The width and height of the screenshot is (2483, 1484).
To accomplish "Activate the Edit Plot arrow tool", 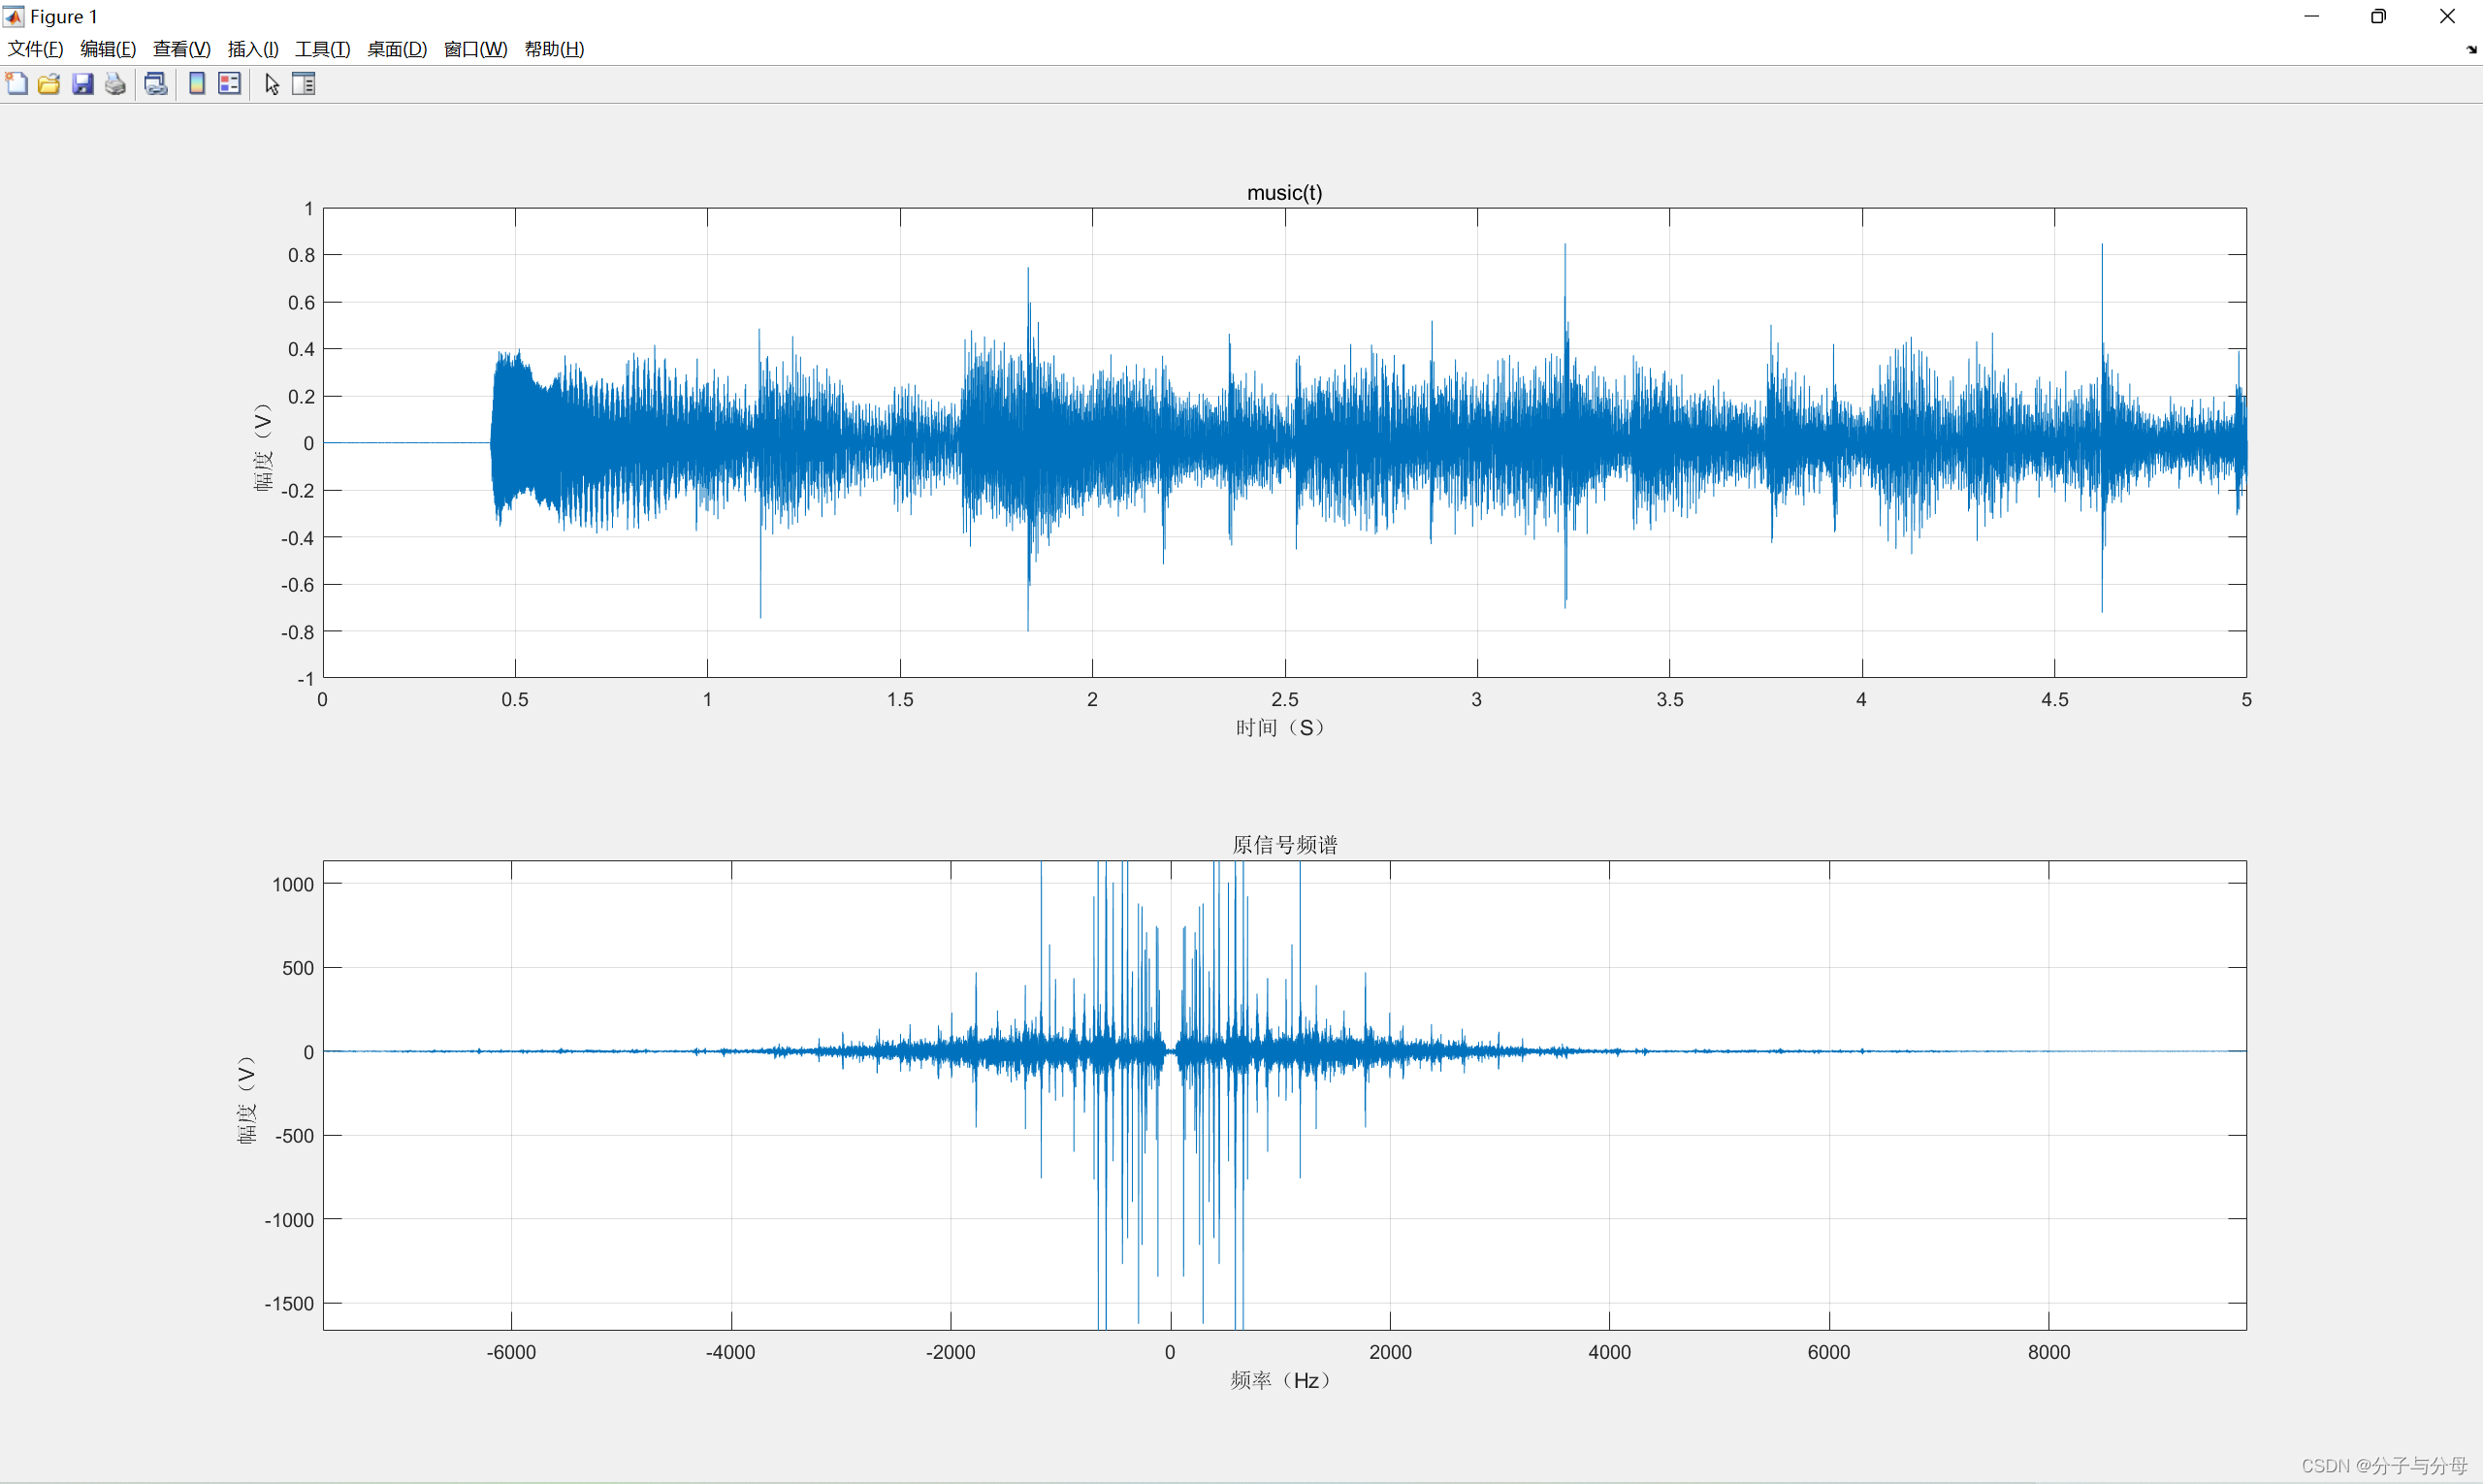I will (272, 84).
